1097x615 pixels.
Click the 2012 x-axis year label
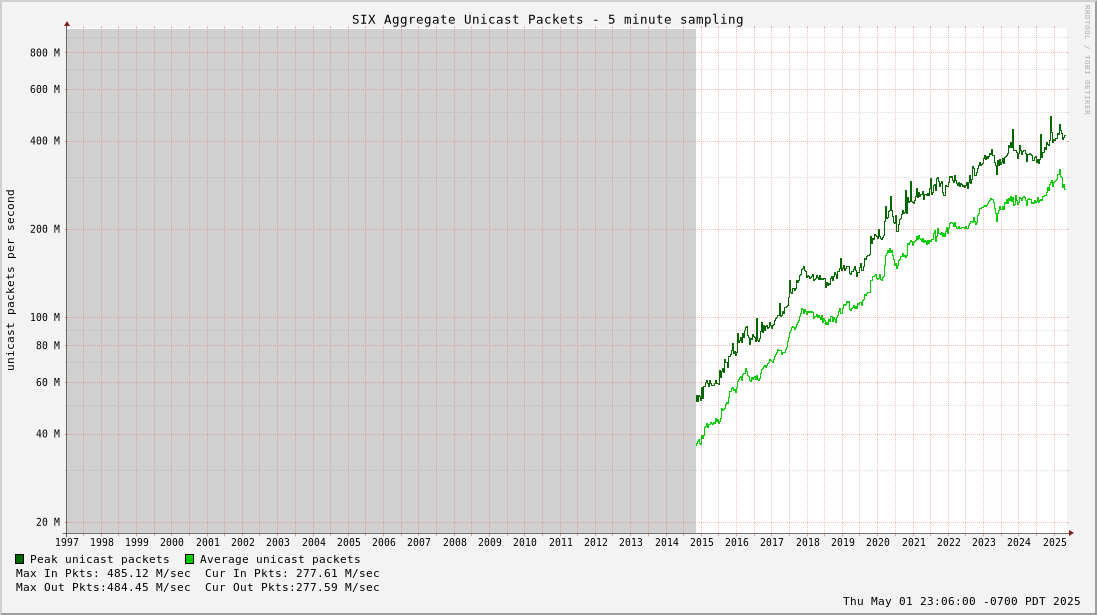coord(595,542)
